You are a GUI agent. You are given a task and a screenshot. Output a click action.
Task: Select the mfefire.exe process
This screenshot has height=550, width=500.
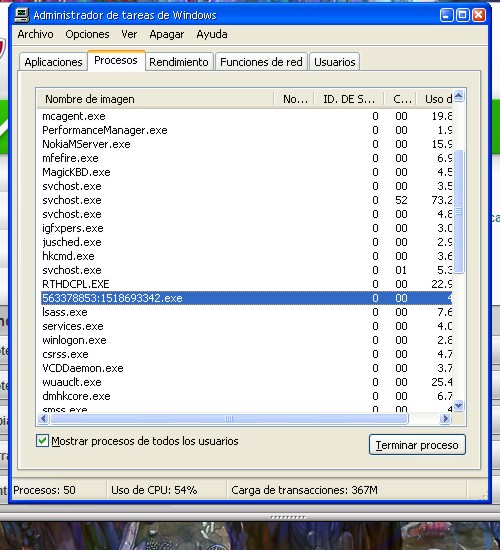click(247, 158)
